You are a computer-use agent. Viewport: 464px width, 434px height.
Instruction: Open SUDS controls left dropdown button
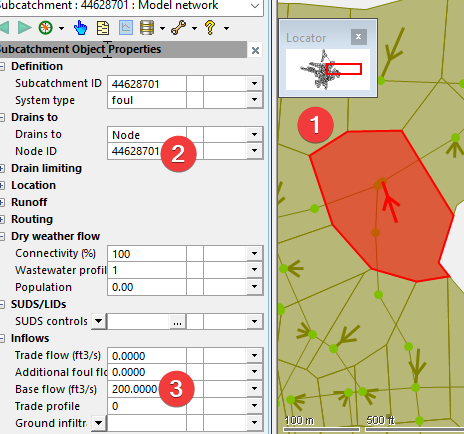click(99, 321)
